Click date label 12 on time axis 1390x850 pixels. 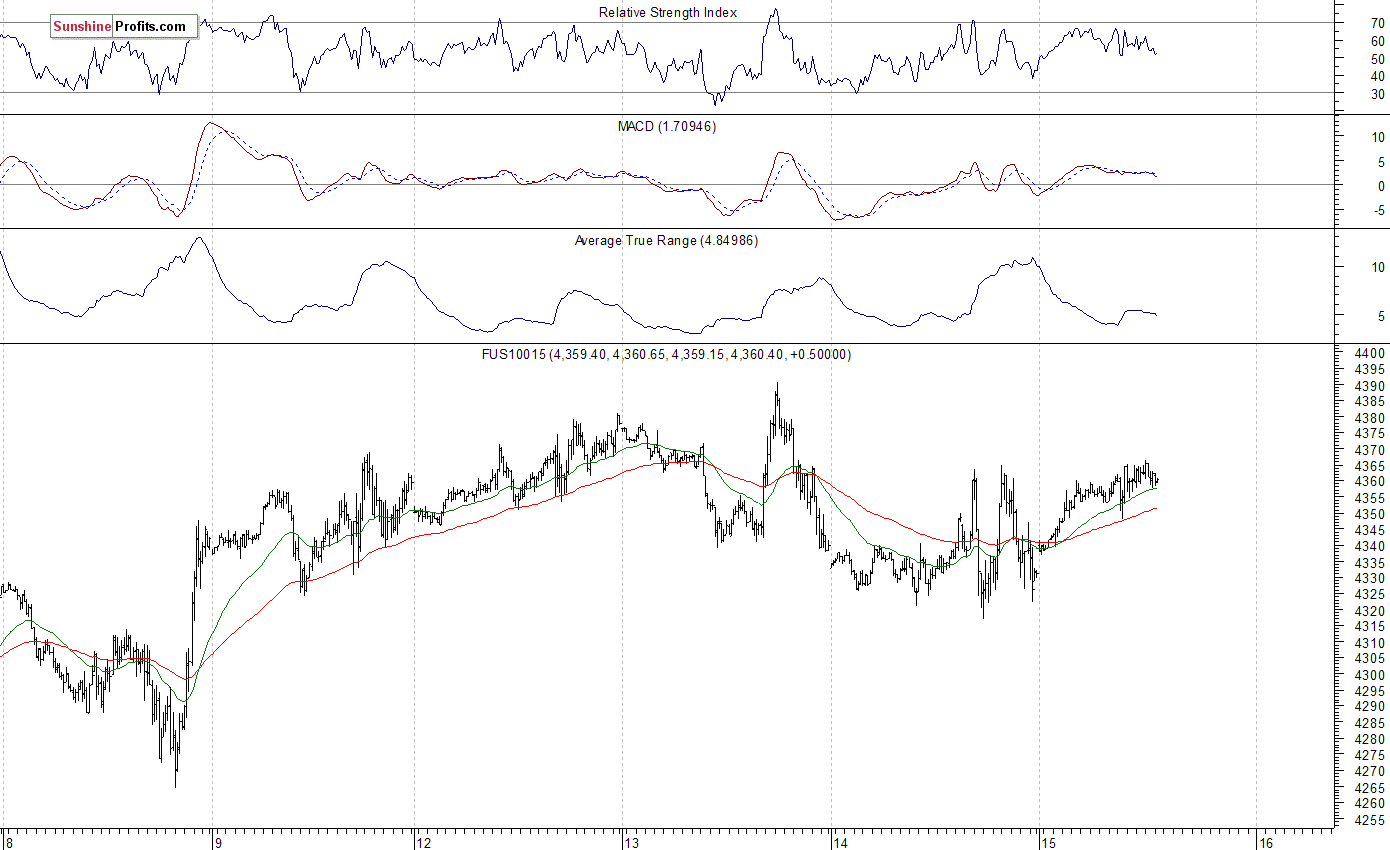[x=424, y=842]
